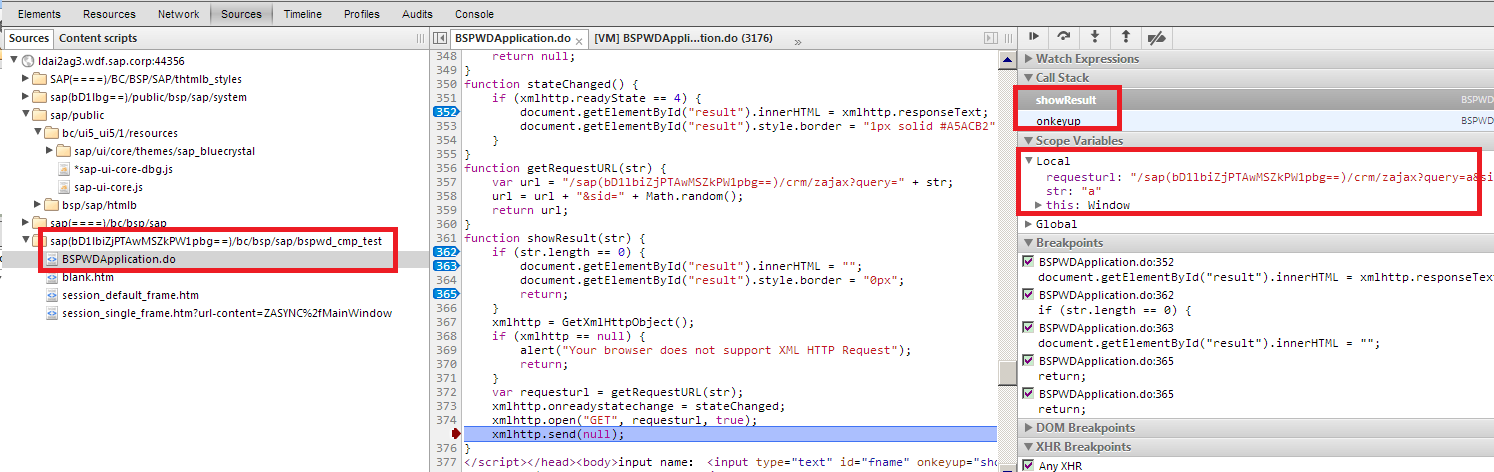This screenshot has width=1494, height=472.
Task: Expand the sap(====)/bc/bsp/sap folder
Action: pyautogui.click(x=27, y=223)
